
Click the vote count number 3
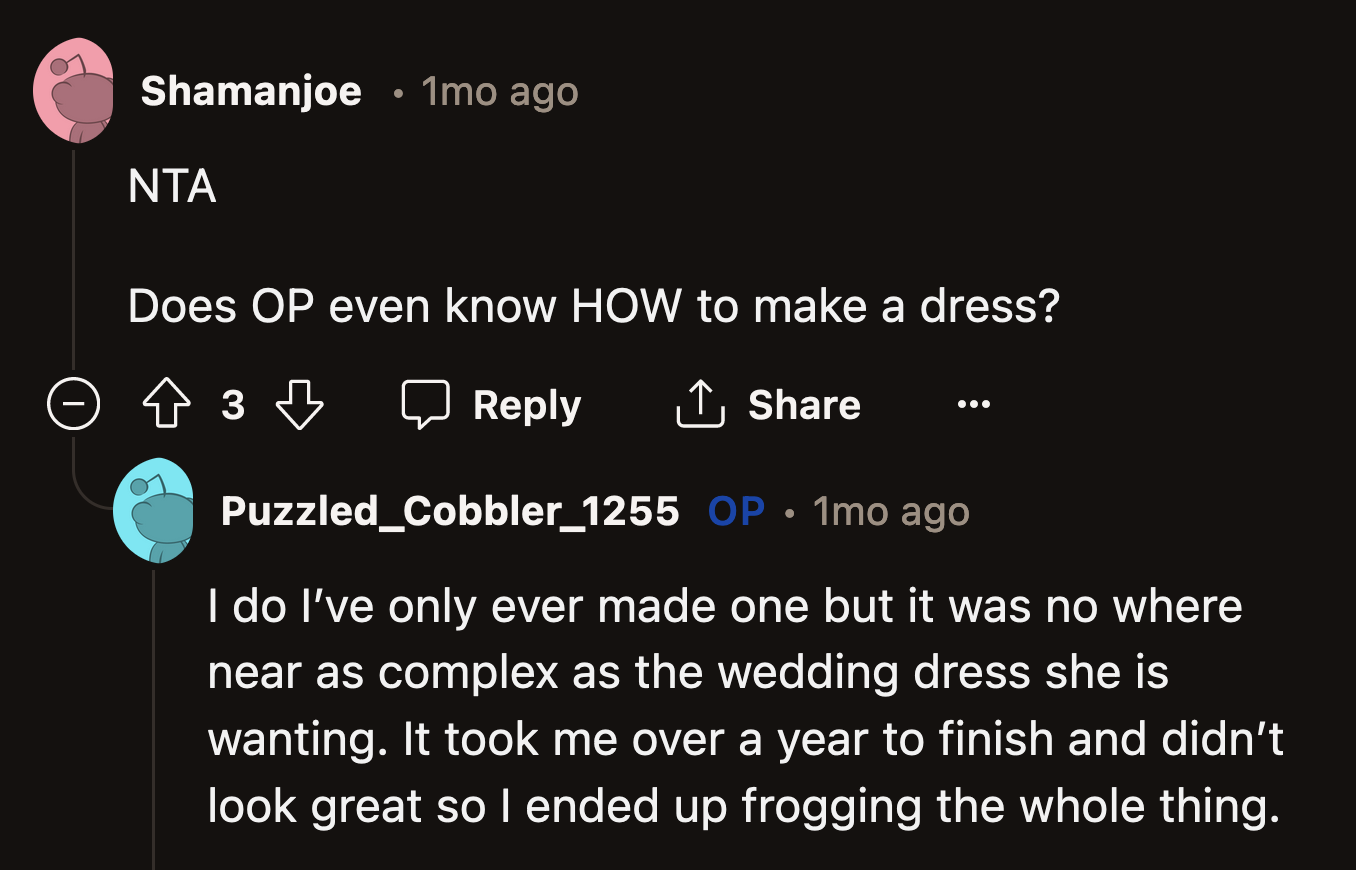click(x=233, y=405)
